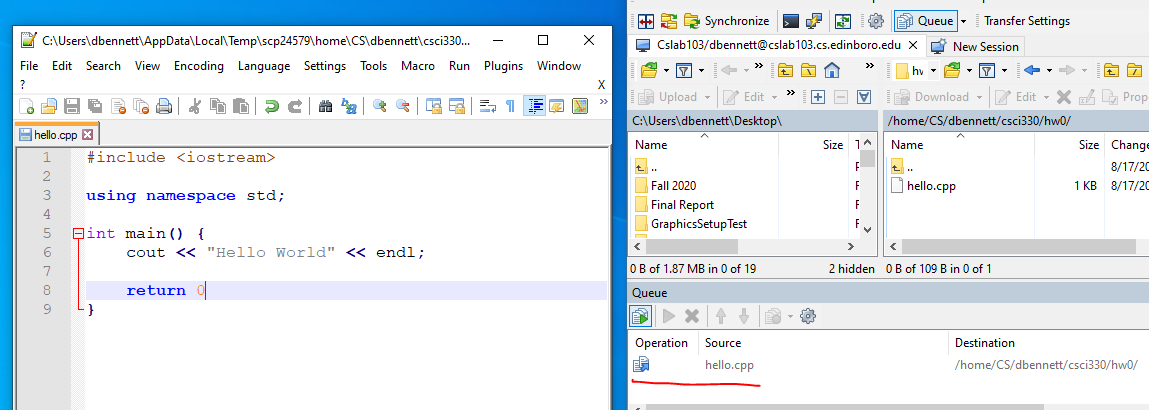Open remote back history dropdown arrow
The height and width of the screenshot is (410, 1149).
[1049, 71]
